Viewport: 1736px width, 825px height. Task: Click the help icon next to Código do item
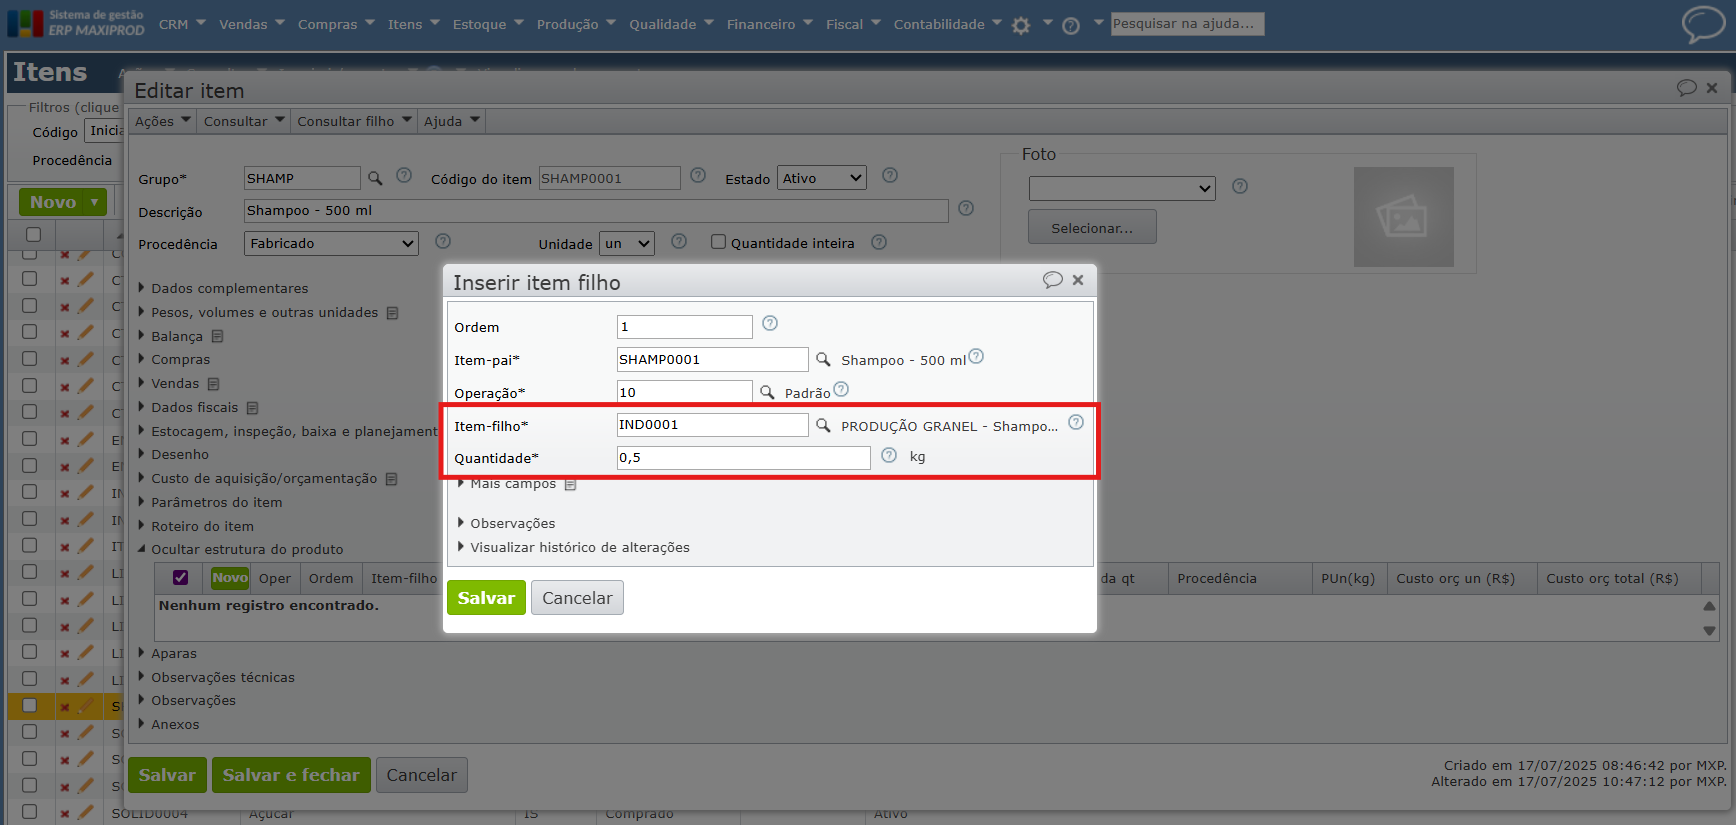[x=698, y=175]
